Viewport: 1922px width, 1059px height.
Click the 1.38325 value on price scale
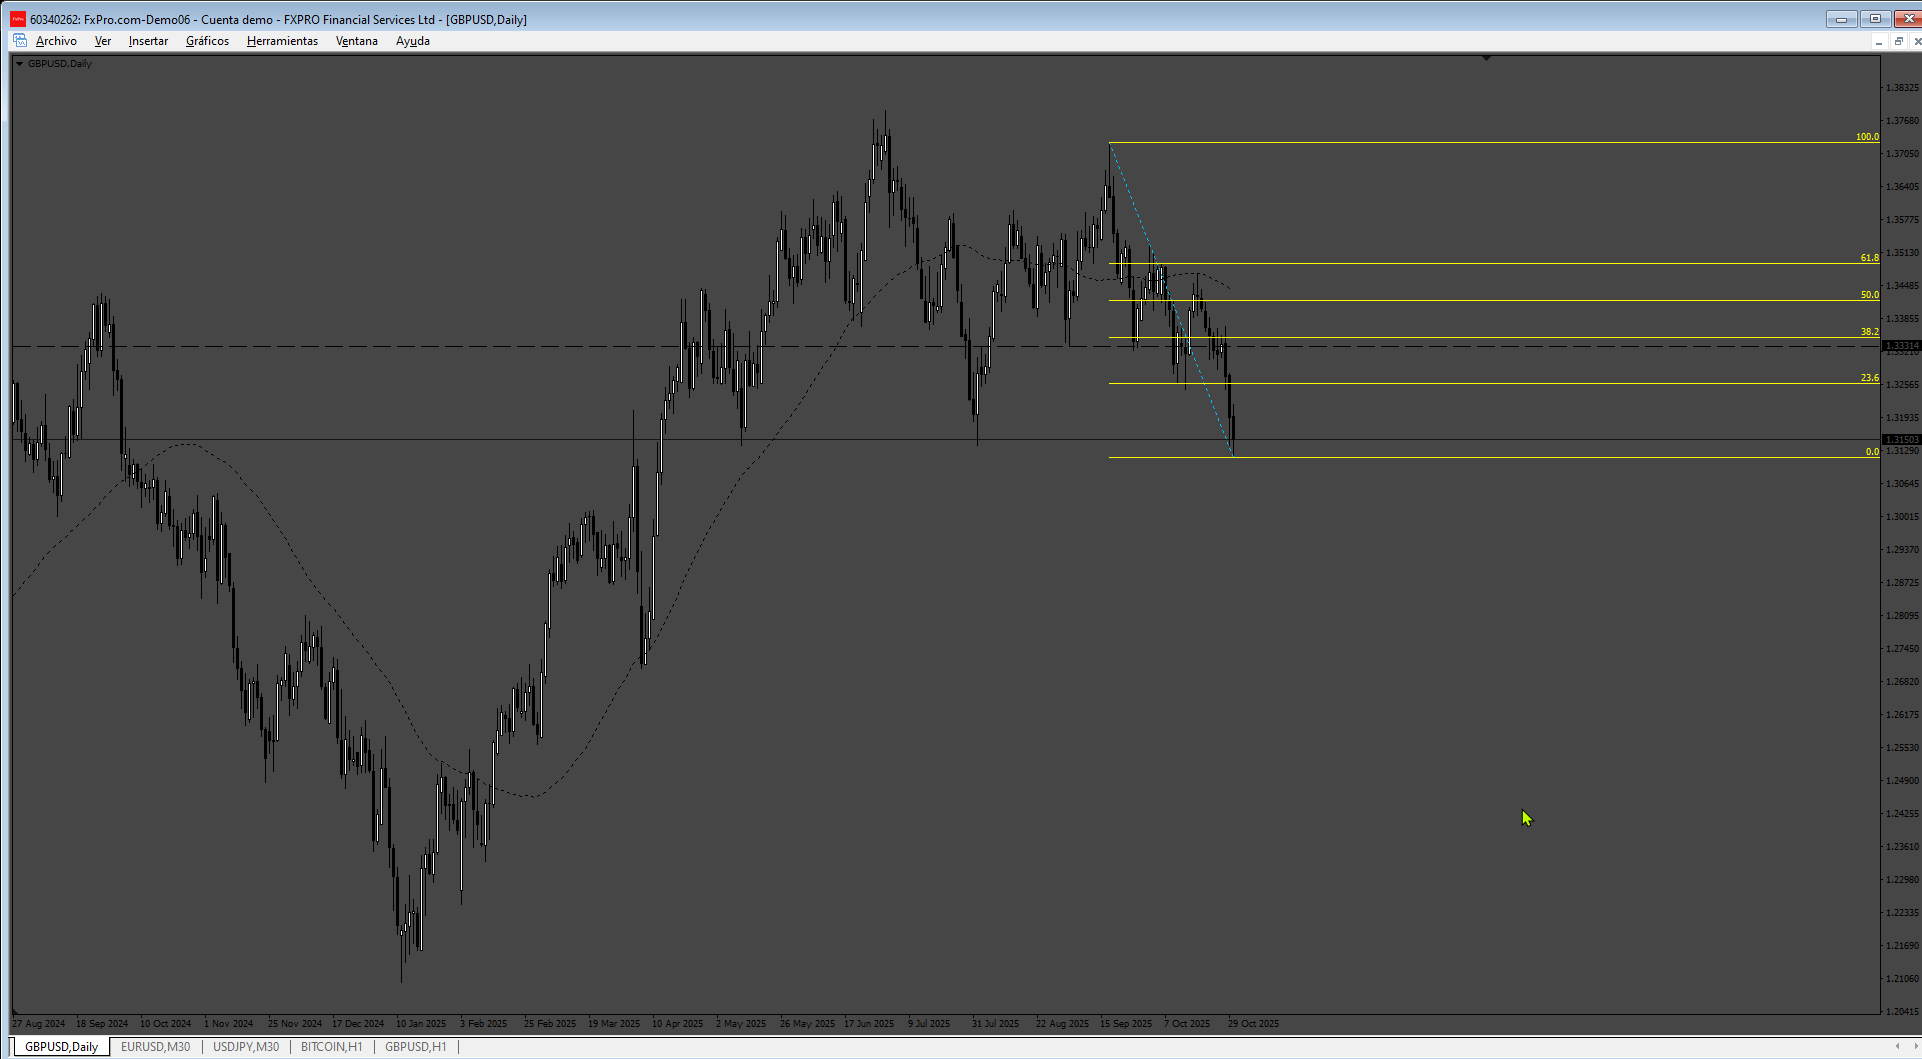[1902, 88]
